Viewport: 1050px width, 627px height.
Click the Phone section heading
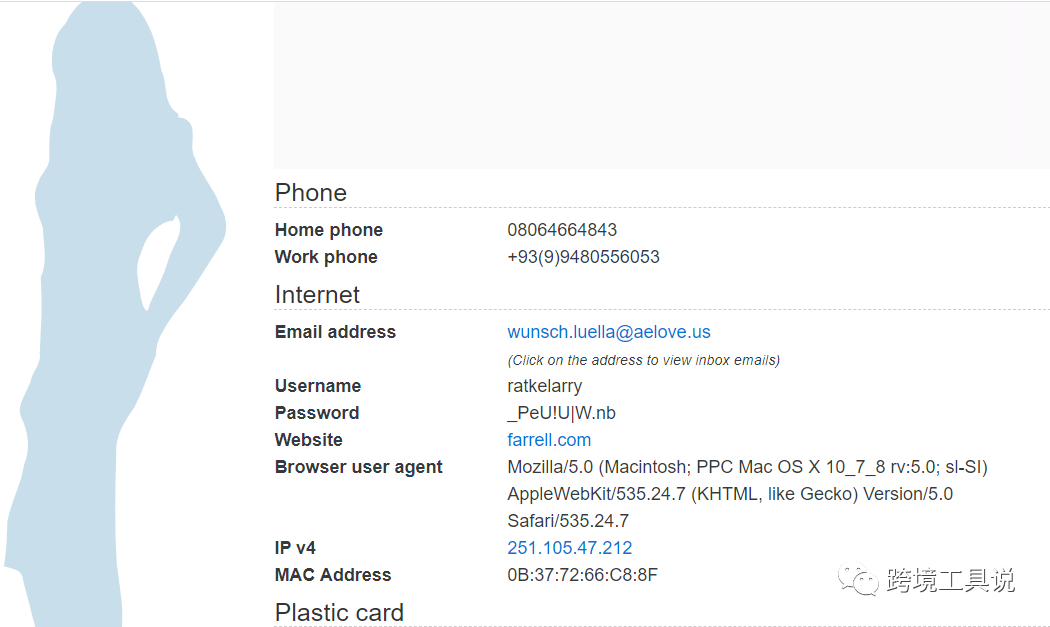311,193
